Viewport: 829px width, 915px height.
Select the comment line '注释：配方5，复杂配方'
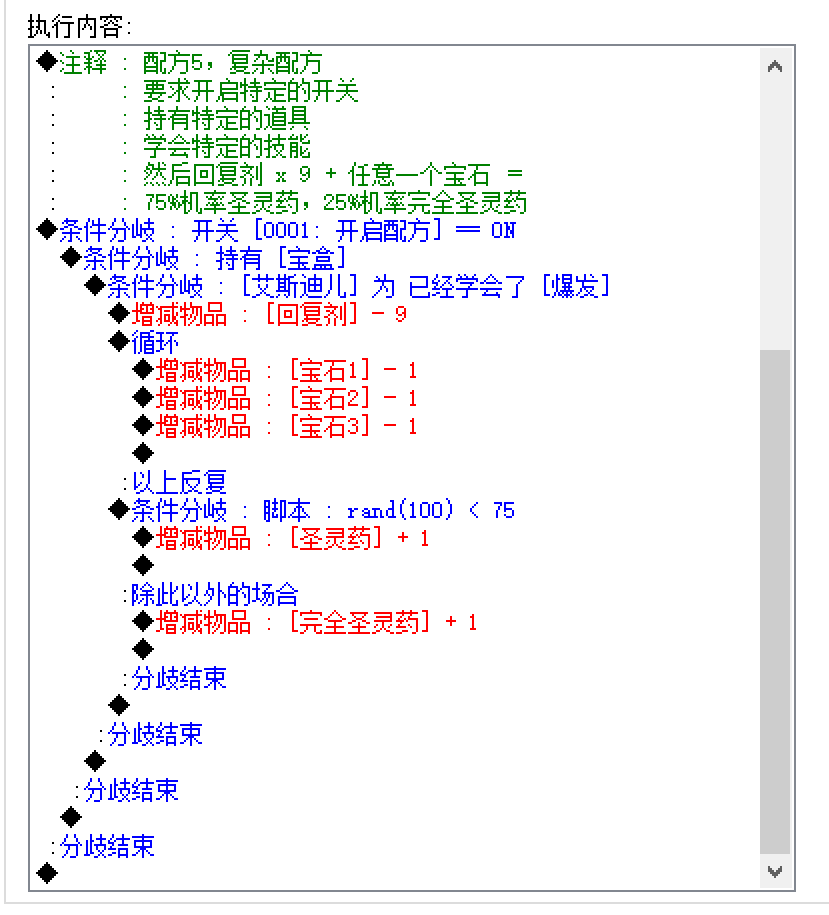(x=179, y=62)
